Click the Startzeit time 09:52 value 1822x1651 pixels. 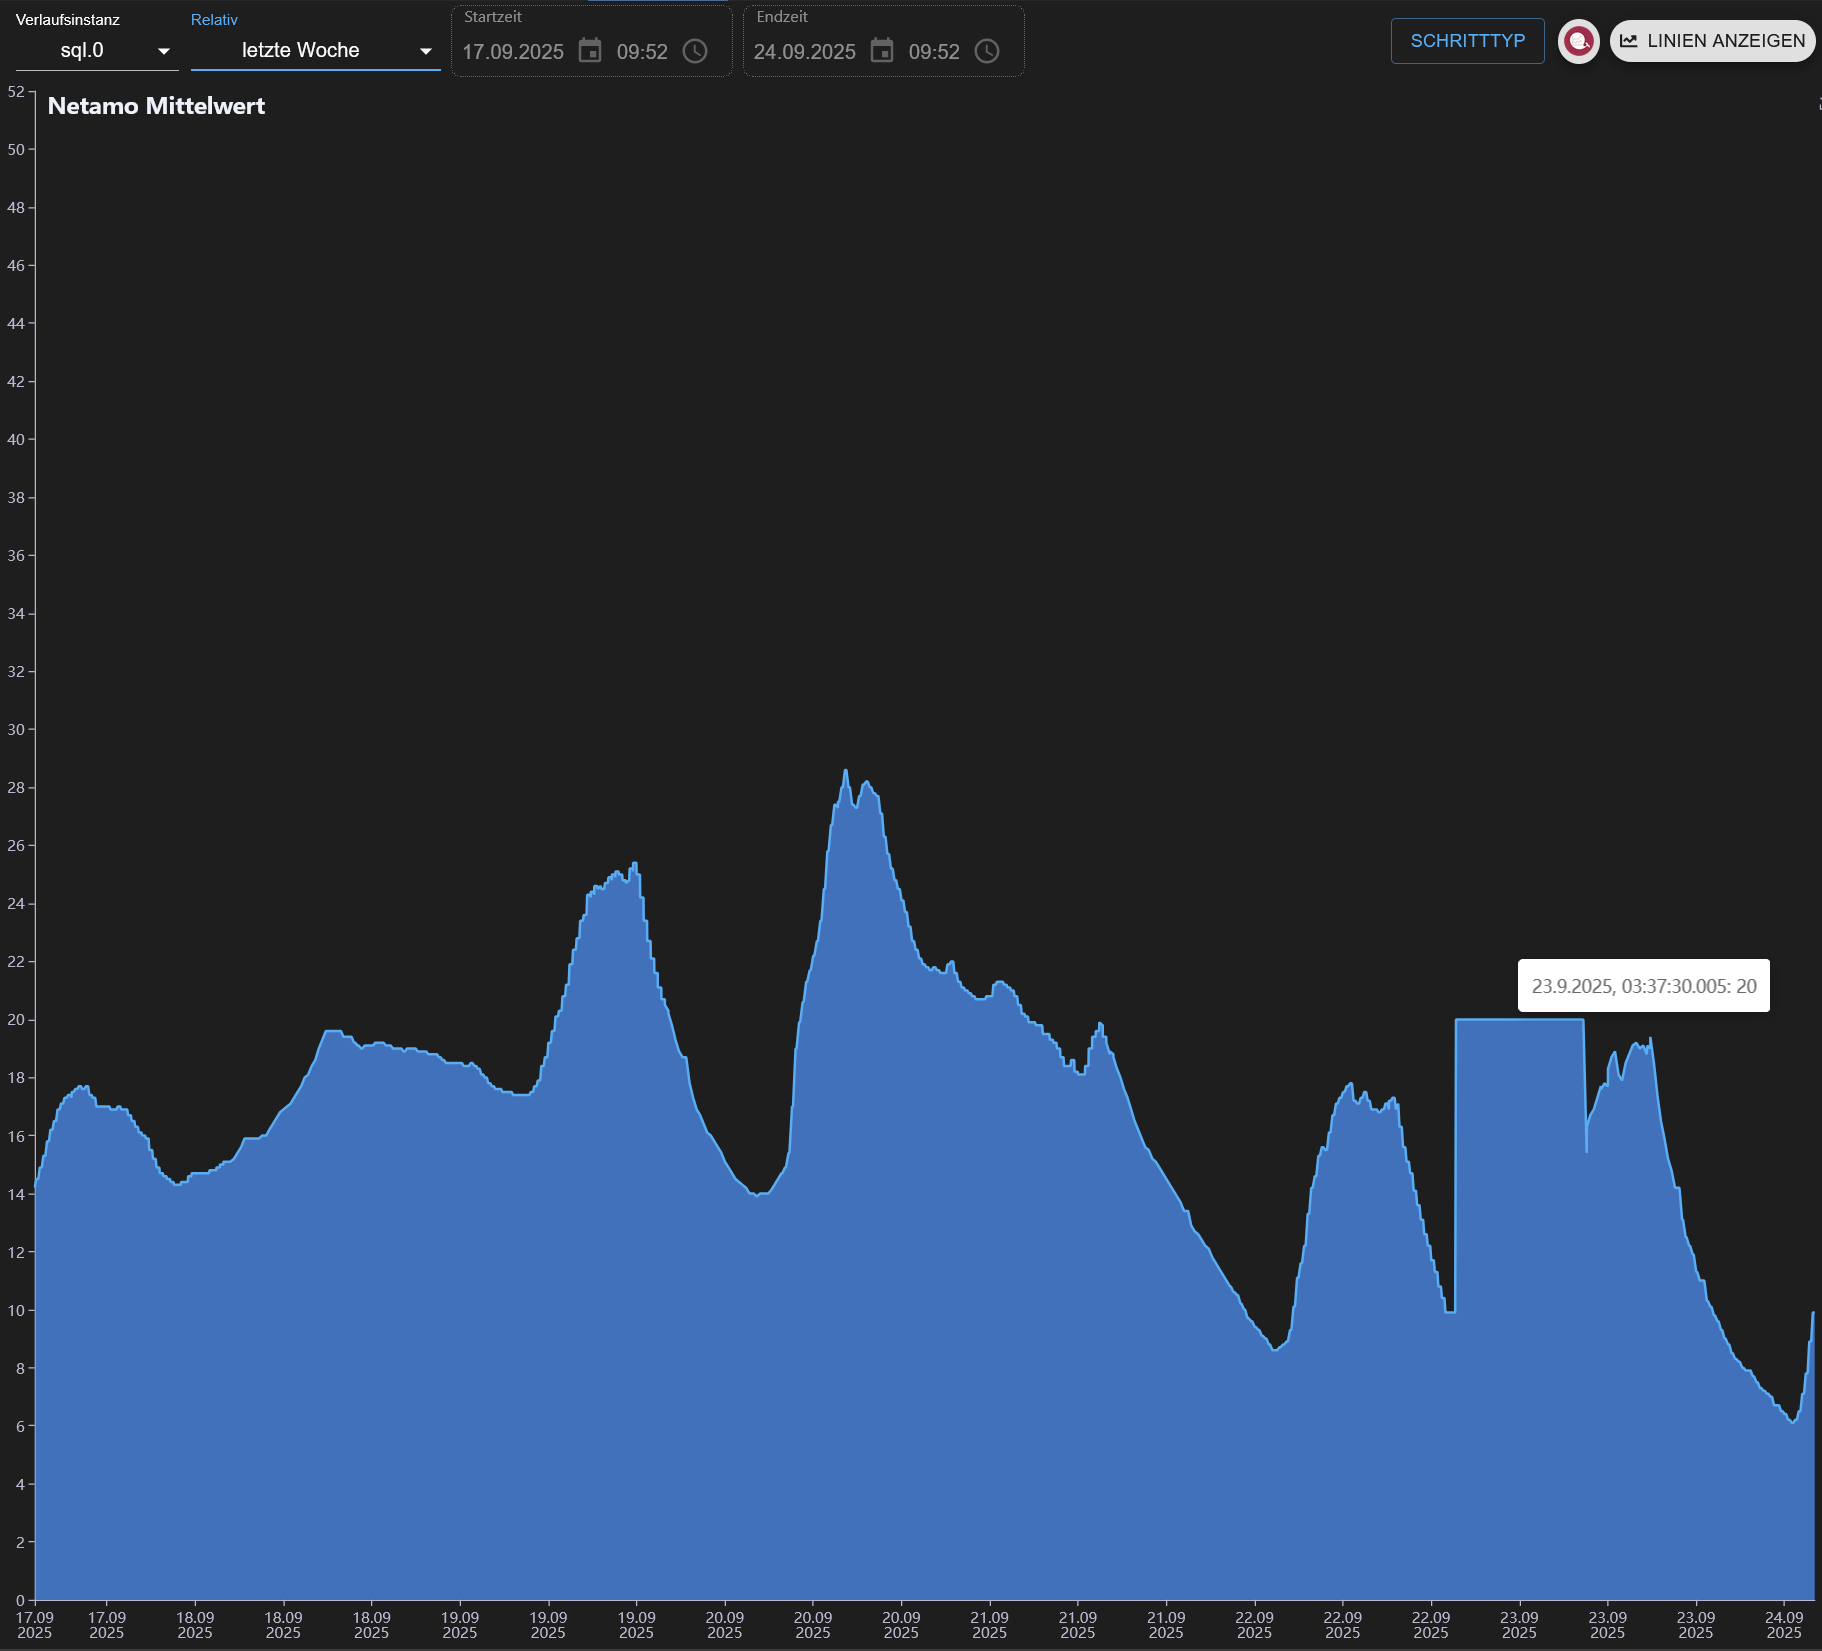(642, 52)
